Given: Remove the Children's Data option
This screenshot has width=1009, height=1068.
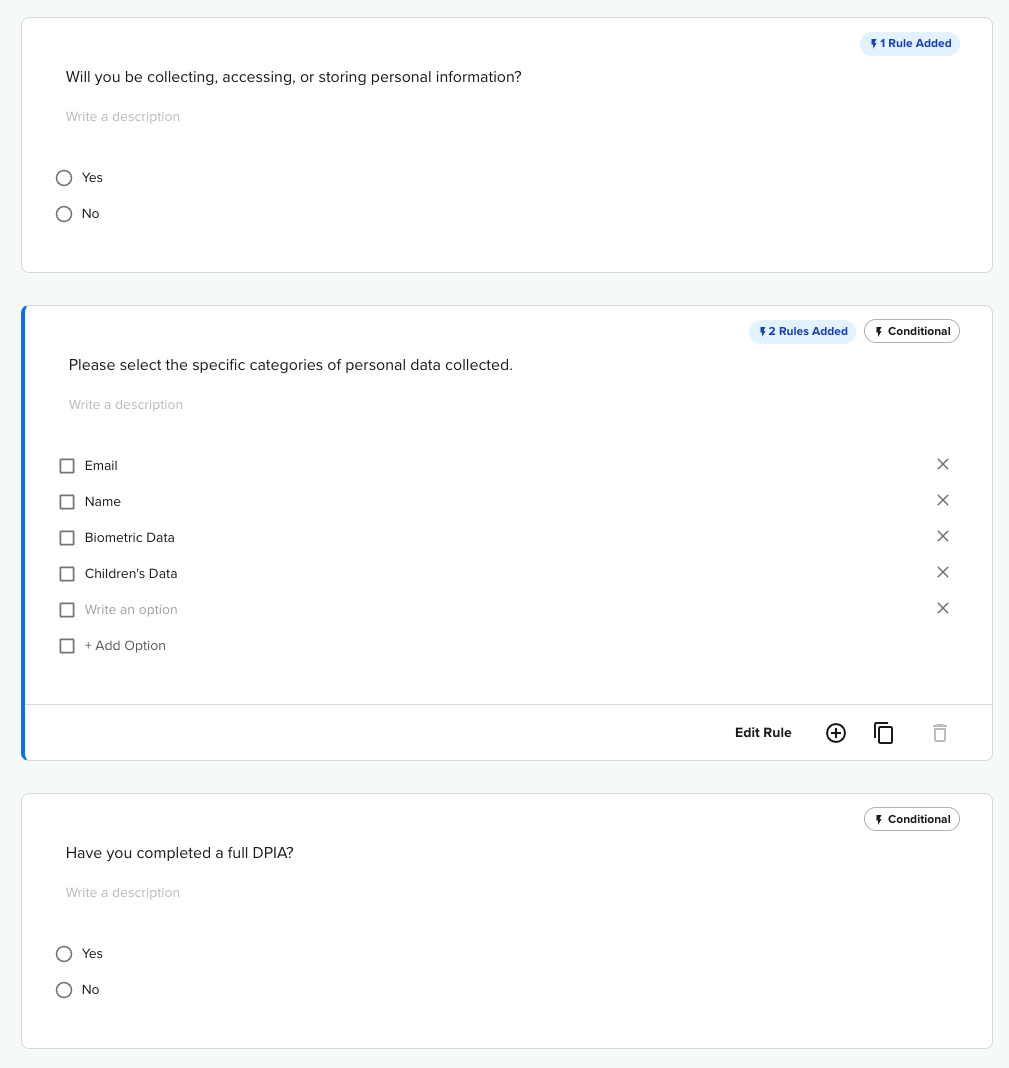Looking at the screenshot, I should coord(942,572).
